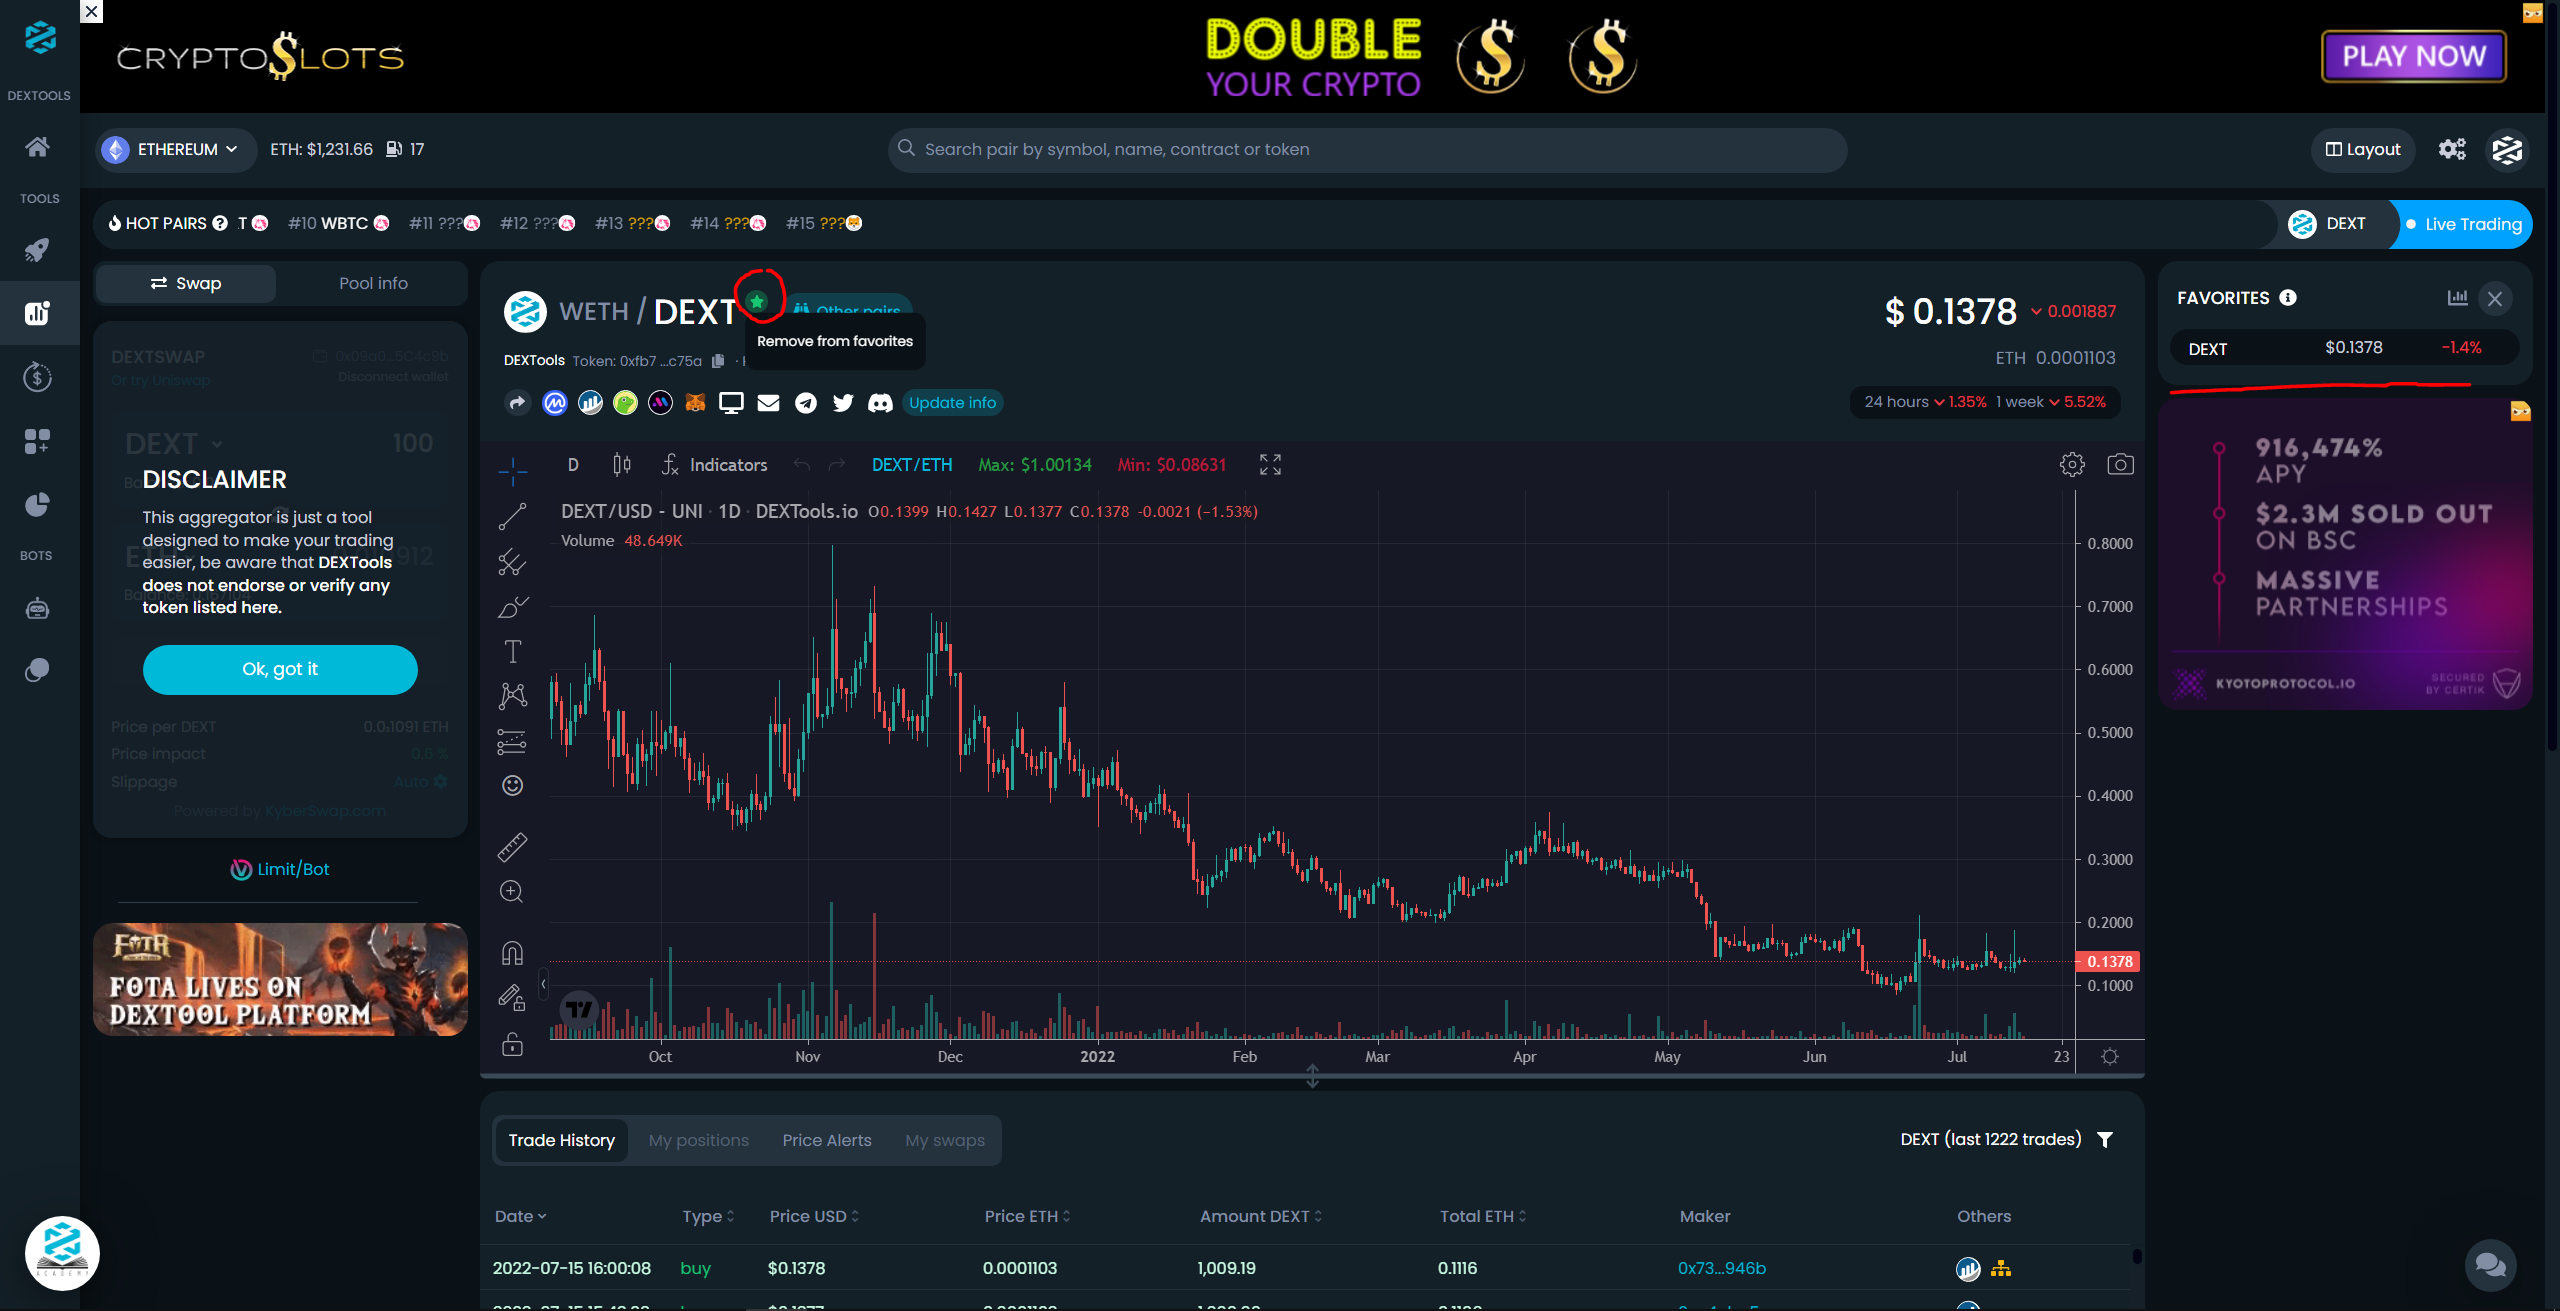Open the Pair Explorer chart icon in sidebar
The height and width of the screenshot is (1311, 2560).
(38, 313)
